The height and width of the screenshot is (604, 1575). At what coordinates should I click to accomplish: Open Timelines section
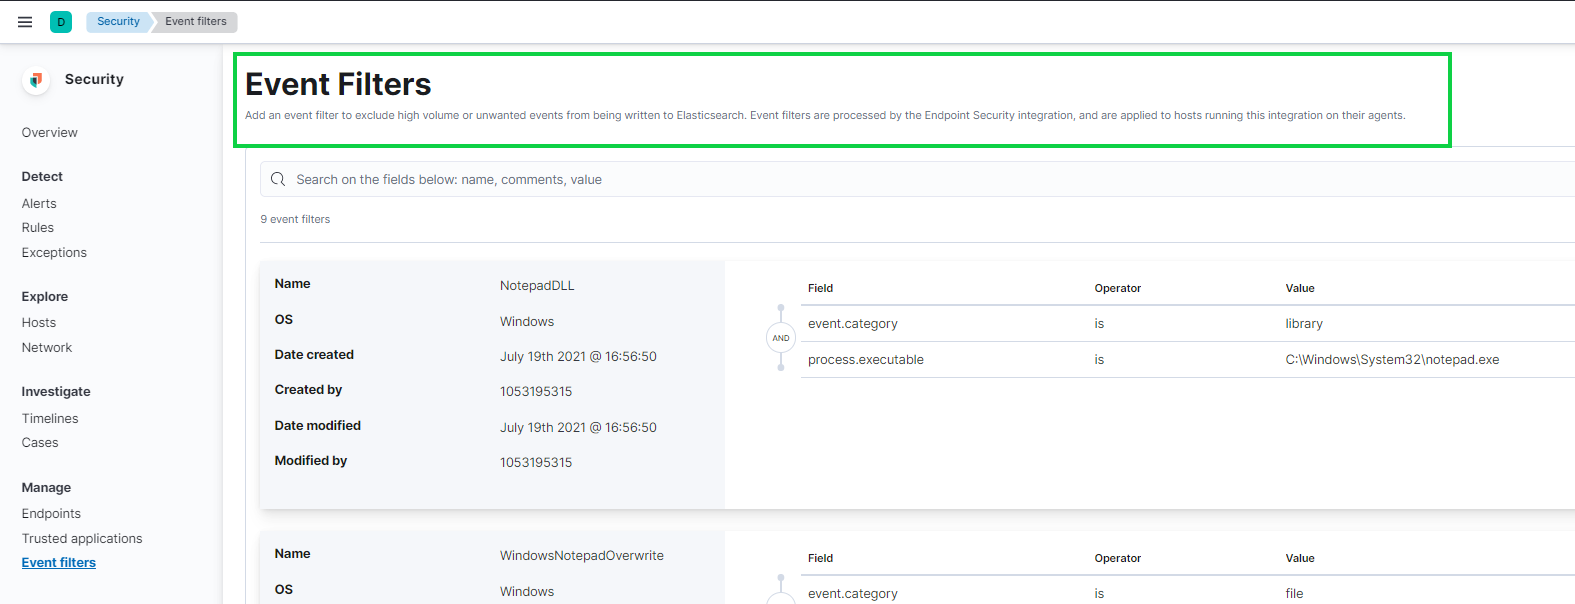point(50,418)
